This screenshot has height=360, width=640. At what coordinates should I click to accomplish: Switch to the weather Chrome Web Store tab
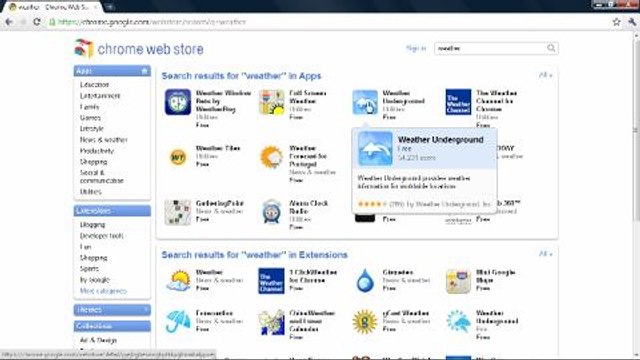coord(53,7)
